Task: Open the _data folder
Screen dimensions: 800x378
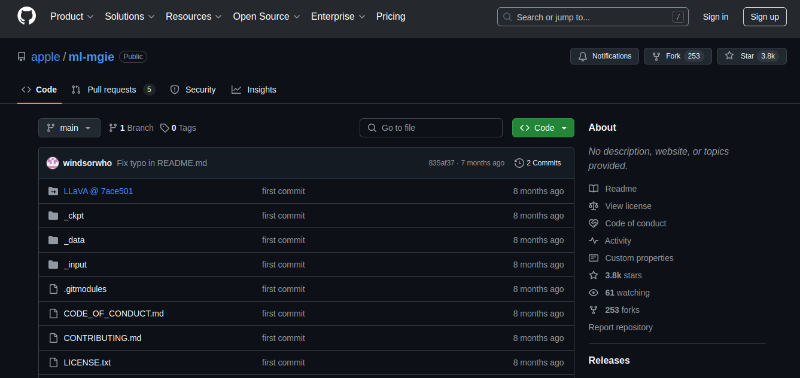Action: (x=74, y=240)
